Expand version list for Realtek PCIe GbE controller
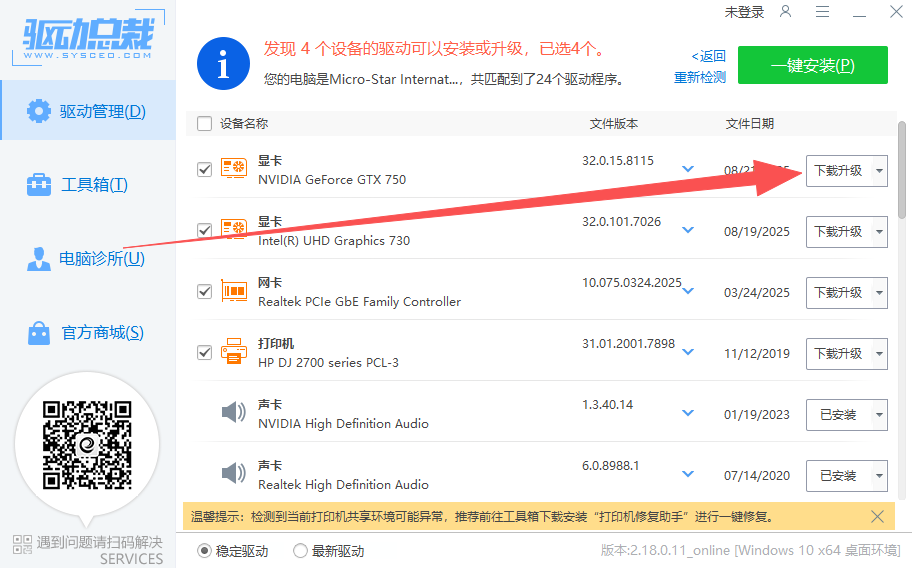The height and width of the screenshot is (568, 912). (x=688, y=291)
